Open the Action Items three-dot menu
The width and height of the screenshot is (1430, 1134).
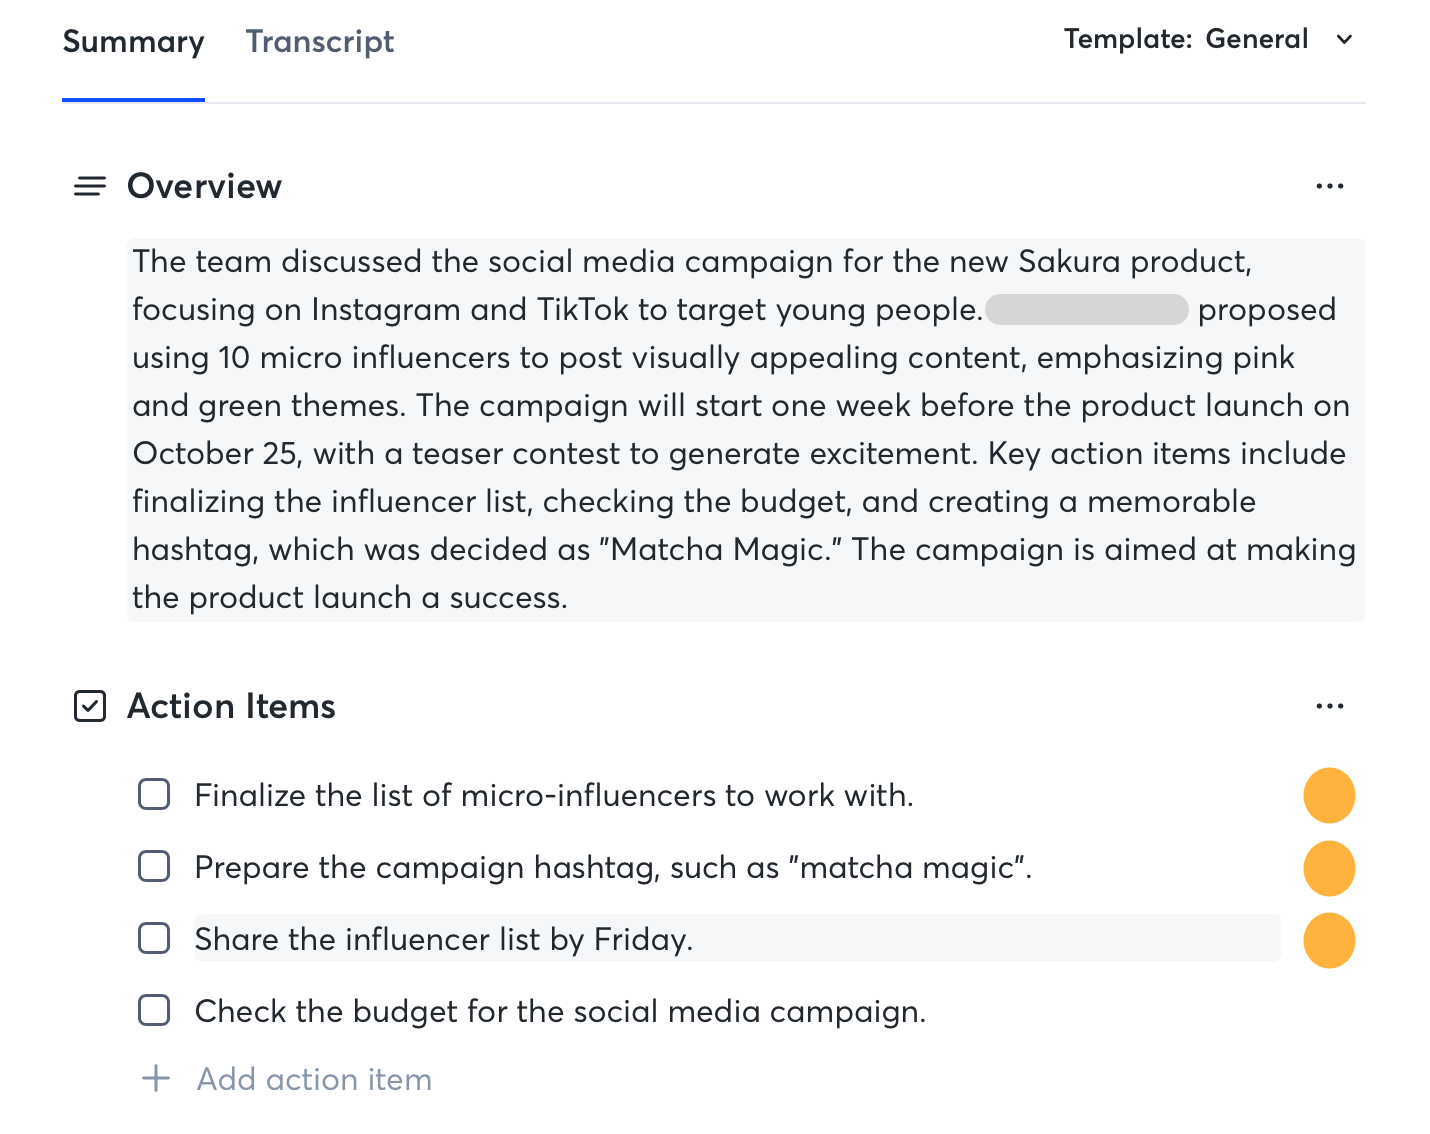click(1329, 707)
